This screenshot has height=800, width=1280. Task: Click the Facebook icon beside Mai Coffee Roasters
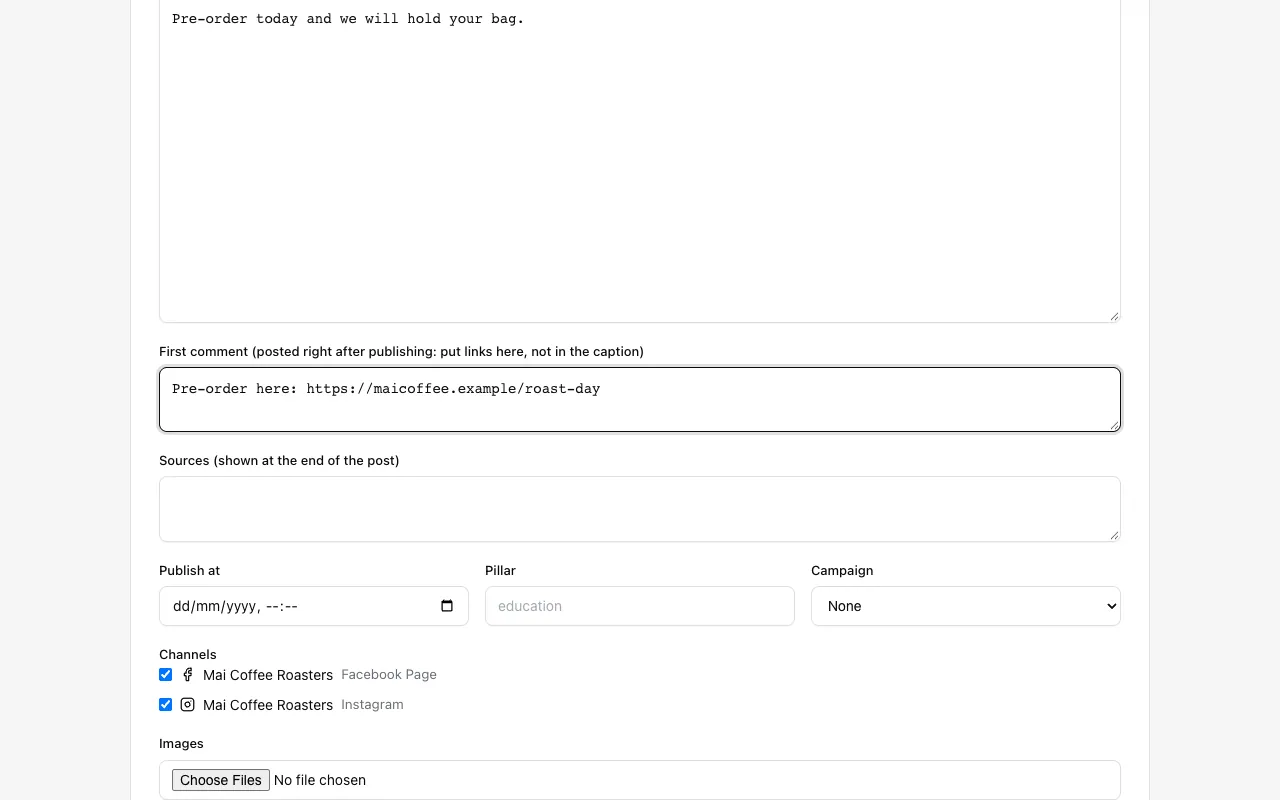click(x=187, y=675)
